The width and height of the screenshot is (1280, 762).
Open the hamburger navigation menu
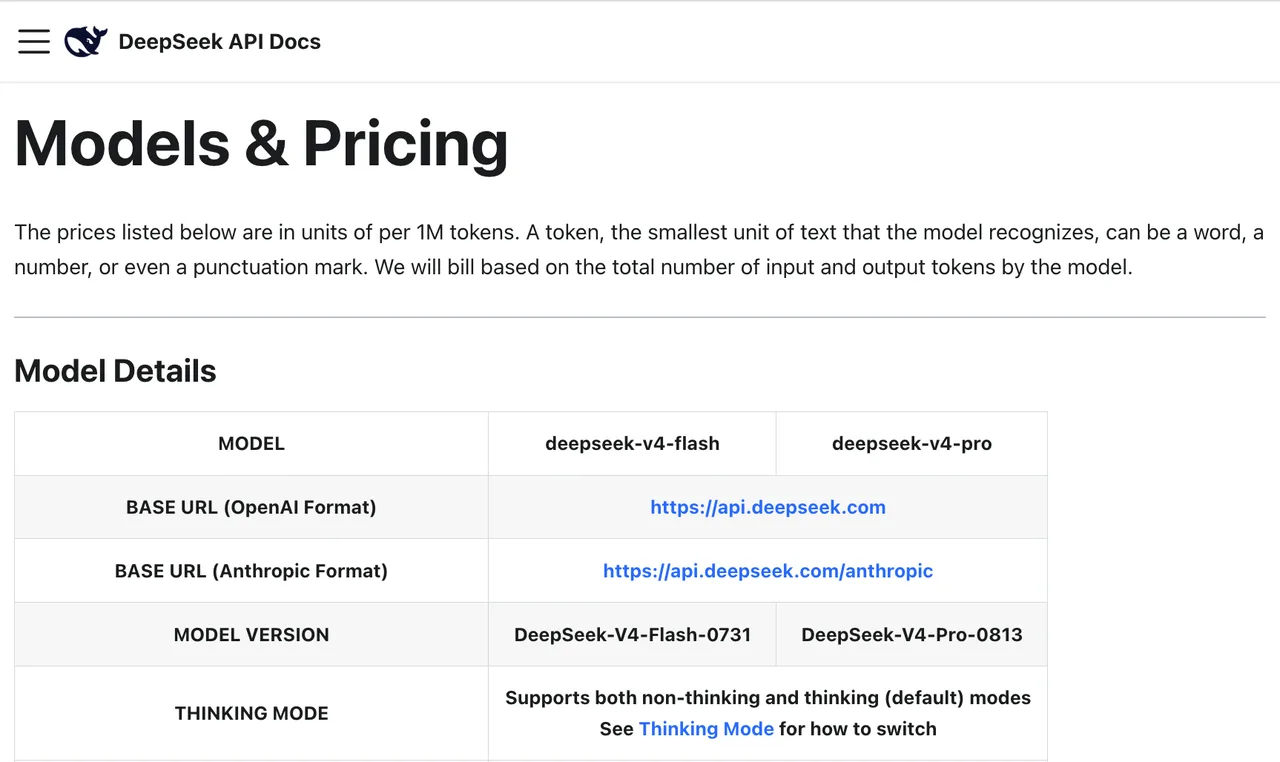34,41
